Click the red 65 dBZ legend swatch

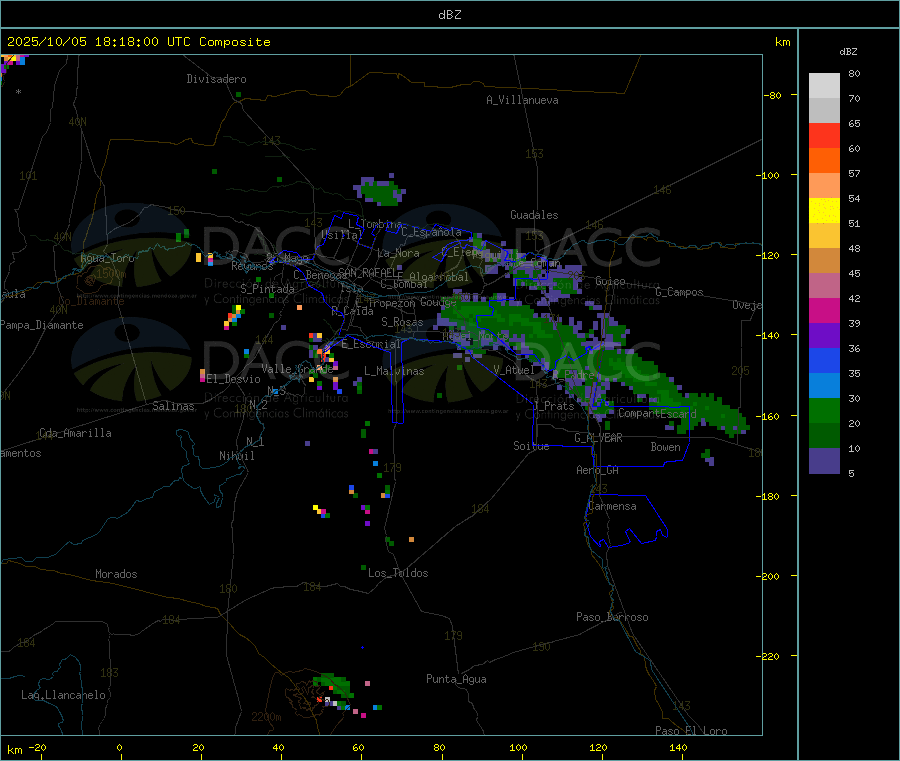click(x=824, y=135)
